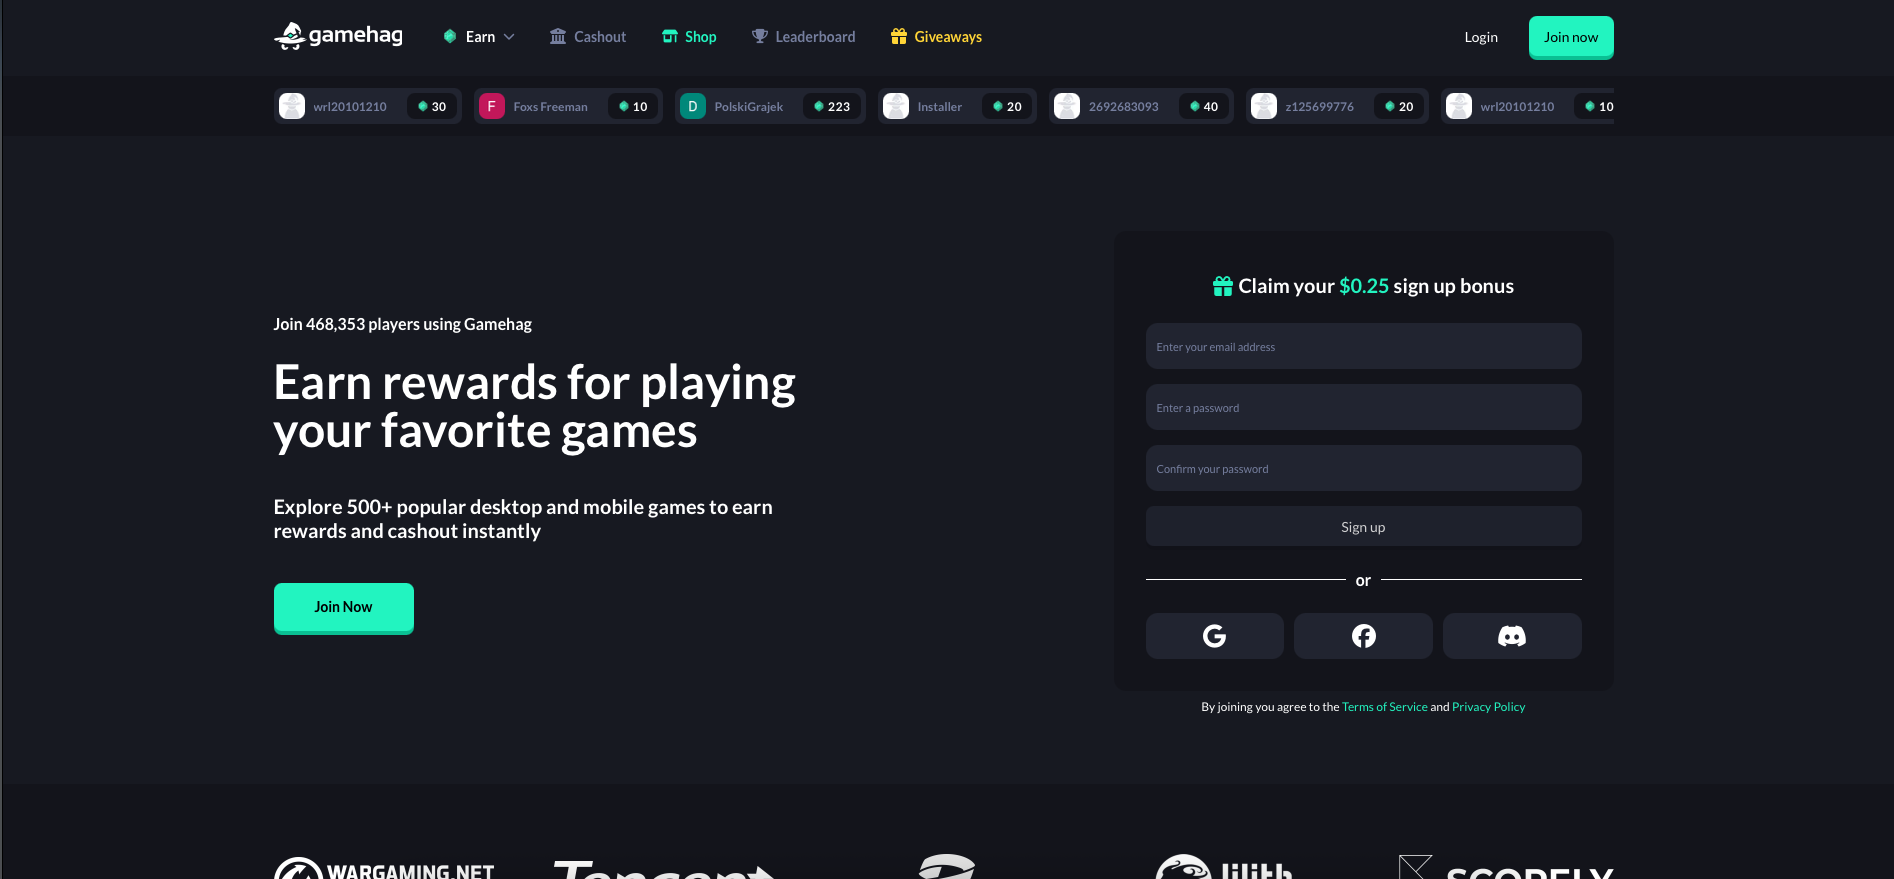This screenshot has height=879, width=1894.
Task: Focus the Confirm your password field
Action: pos(1363,469)
